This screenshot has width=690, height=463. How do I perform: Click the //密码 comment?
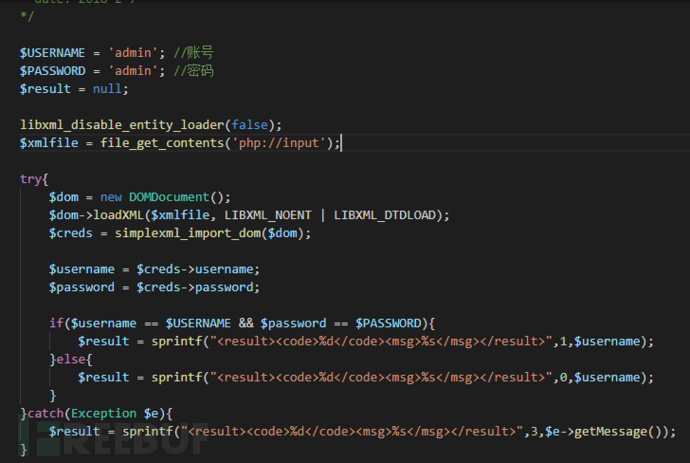click(x=193, y=71)
